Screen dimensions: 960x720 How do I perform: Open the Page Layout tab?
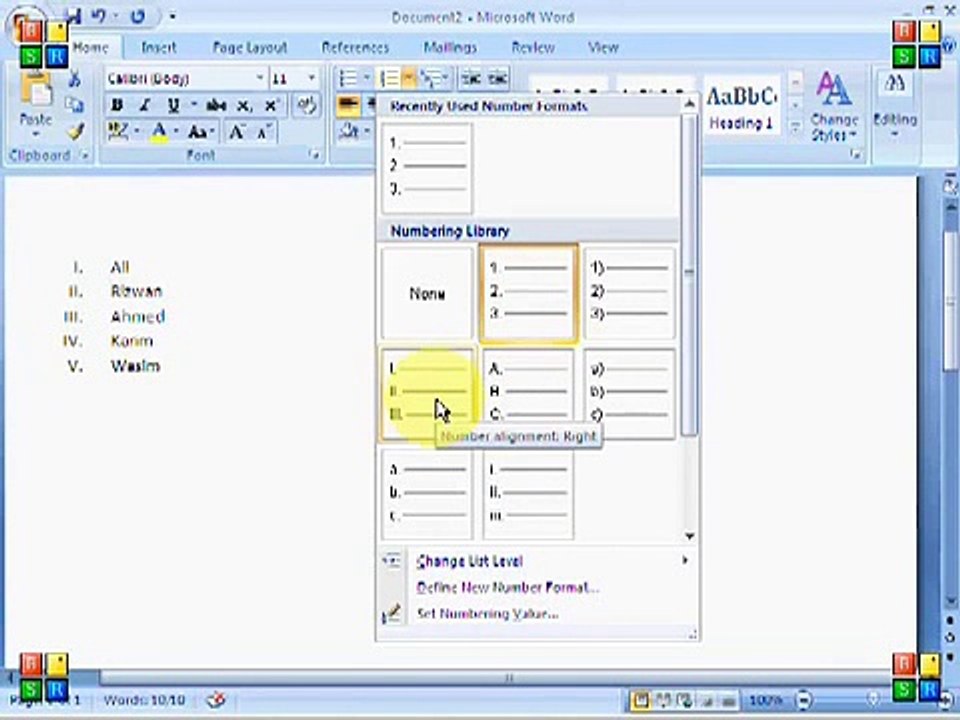[x=250, y=48]
